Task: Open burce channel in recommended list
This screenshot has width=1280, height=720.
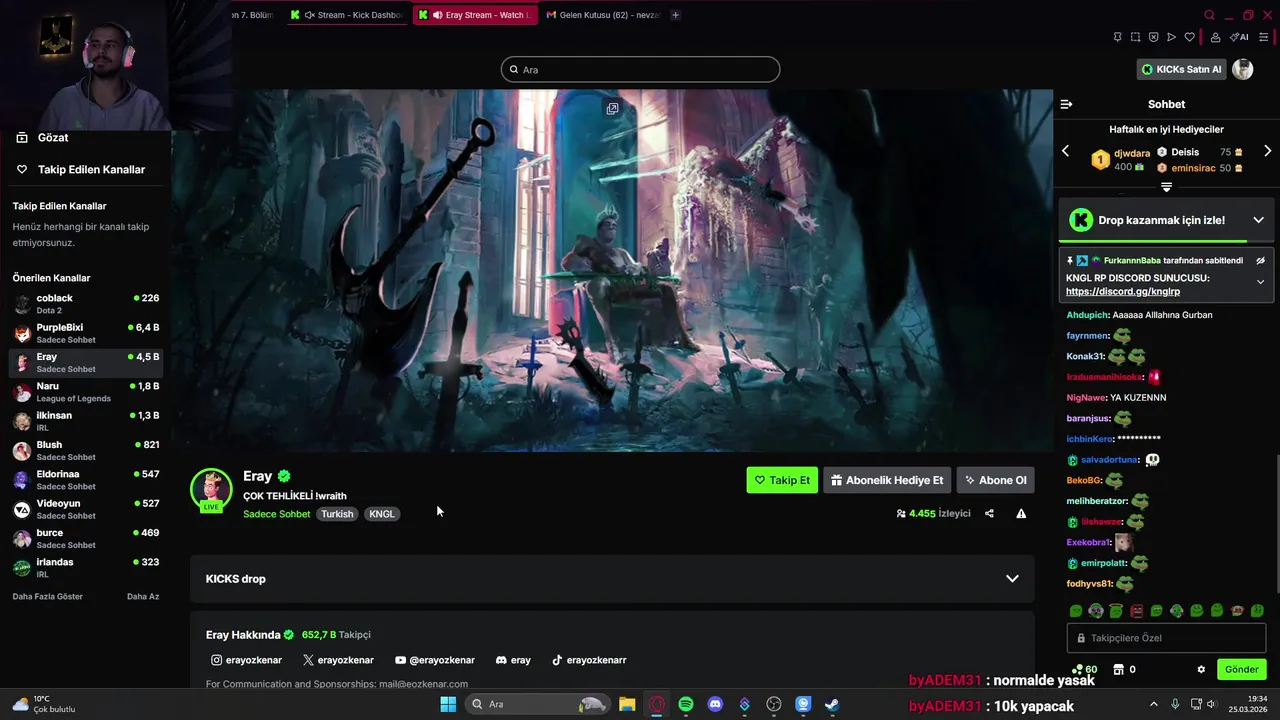Action: pyautogui.click(x=85, y=538)
